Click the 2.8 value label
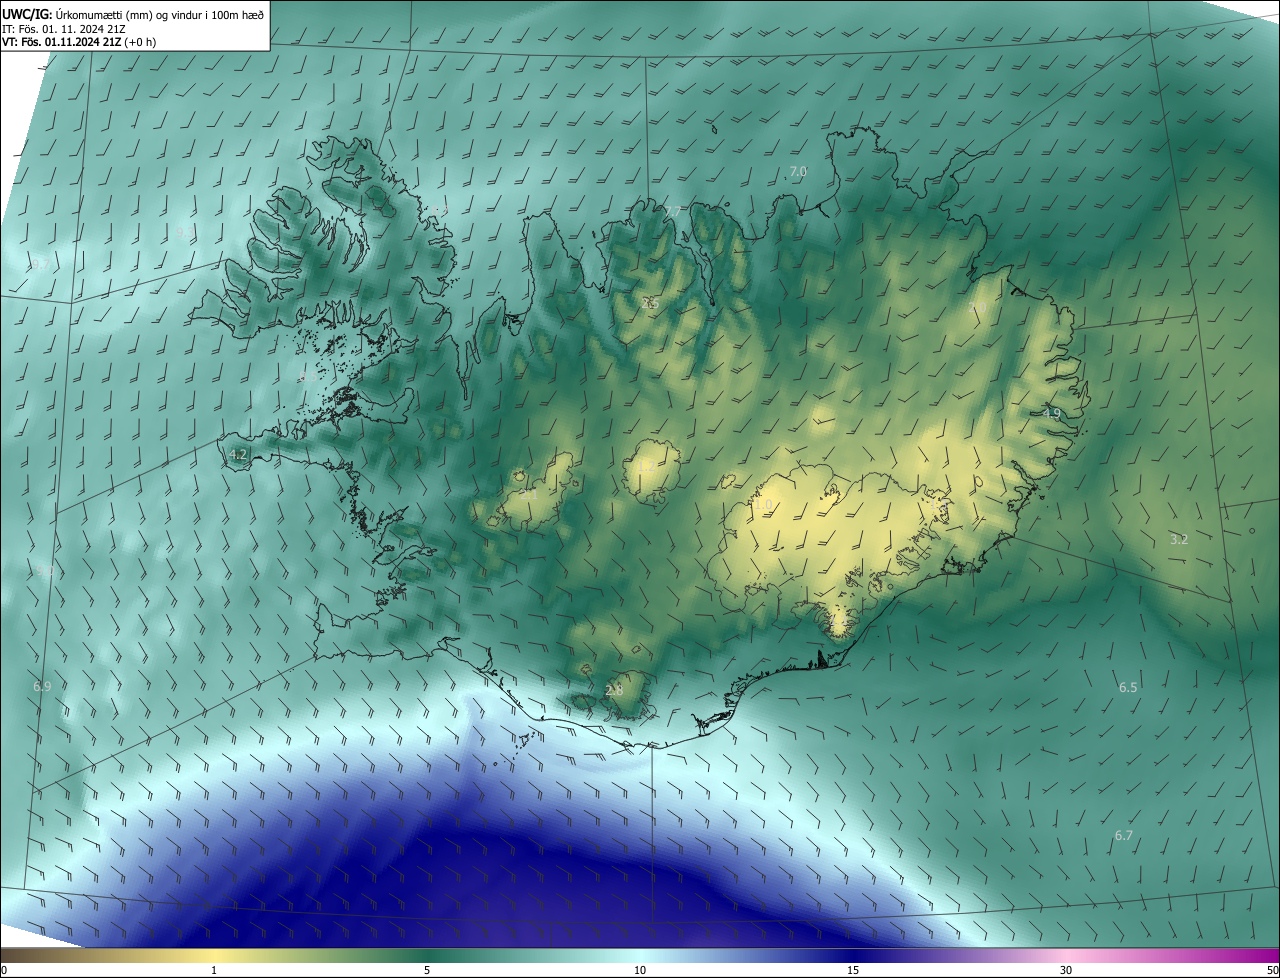The height and width of the screenshot is (978, 1280). coord(614,690)
